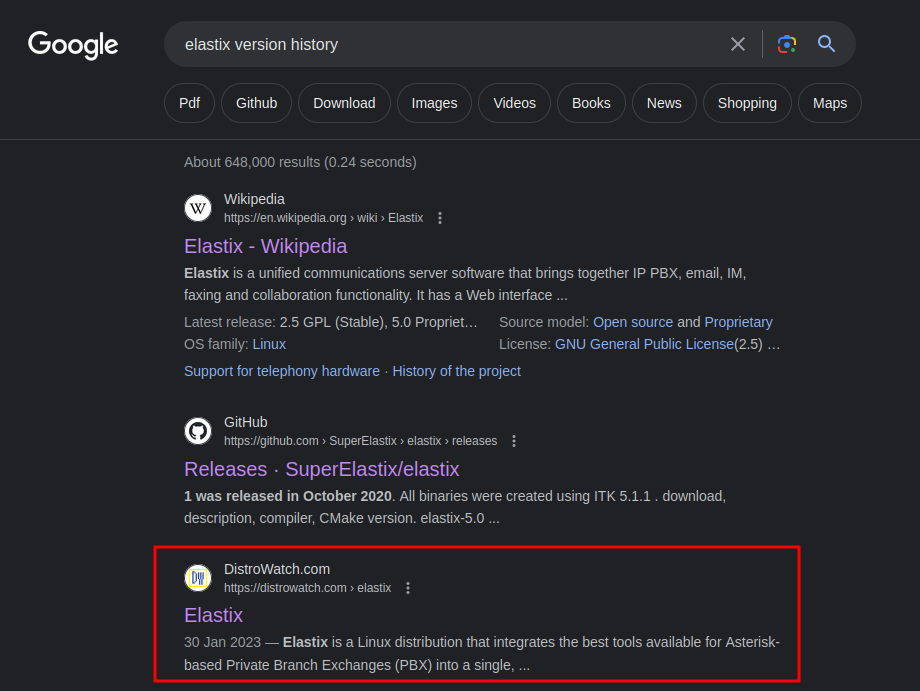Click the 'GitHub' site name
The image size is (920, 691).
(246, 422)
